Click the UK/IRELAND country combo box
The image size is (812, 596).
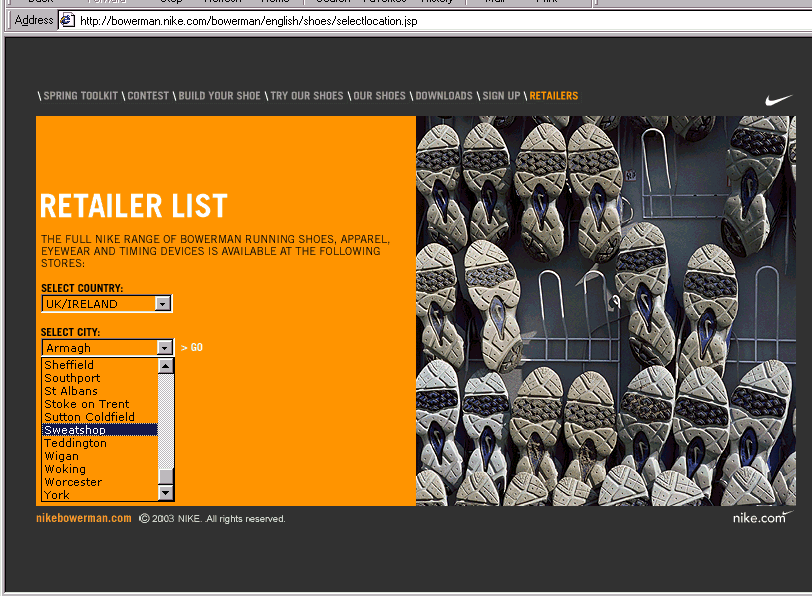point(106,303)
